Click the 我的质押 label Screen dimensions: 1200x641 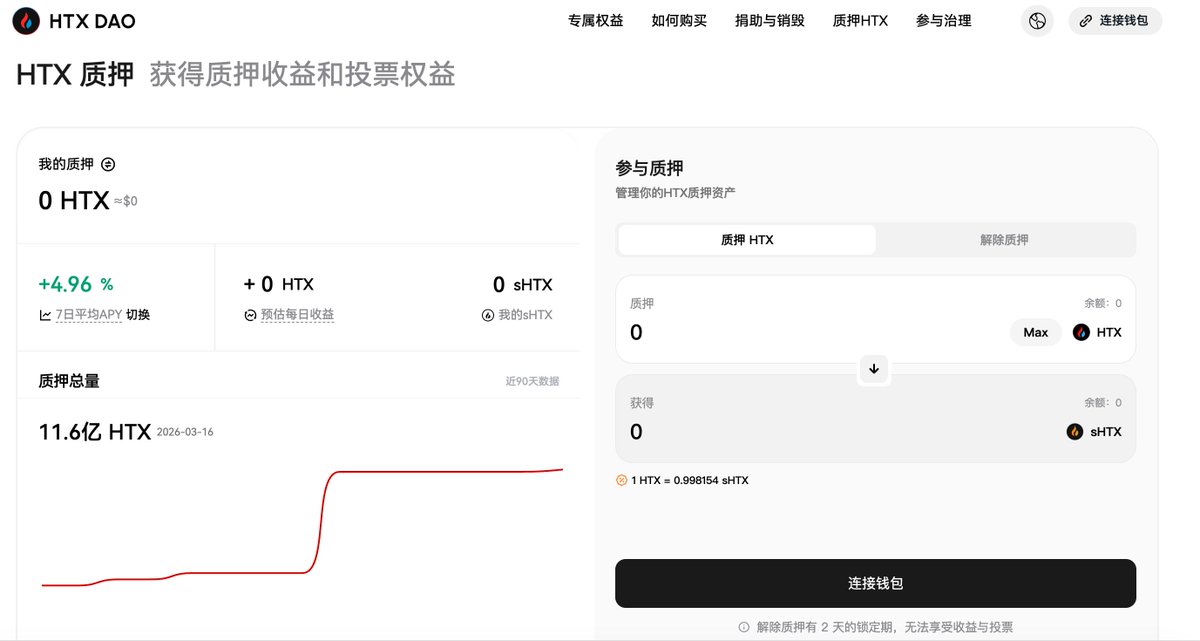coord(66,164)
